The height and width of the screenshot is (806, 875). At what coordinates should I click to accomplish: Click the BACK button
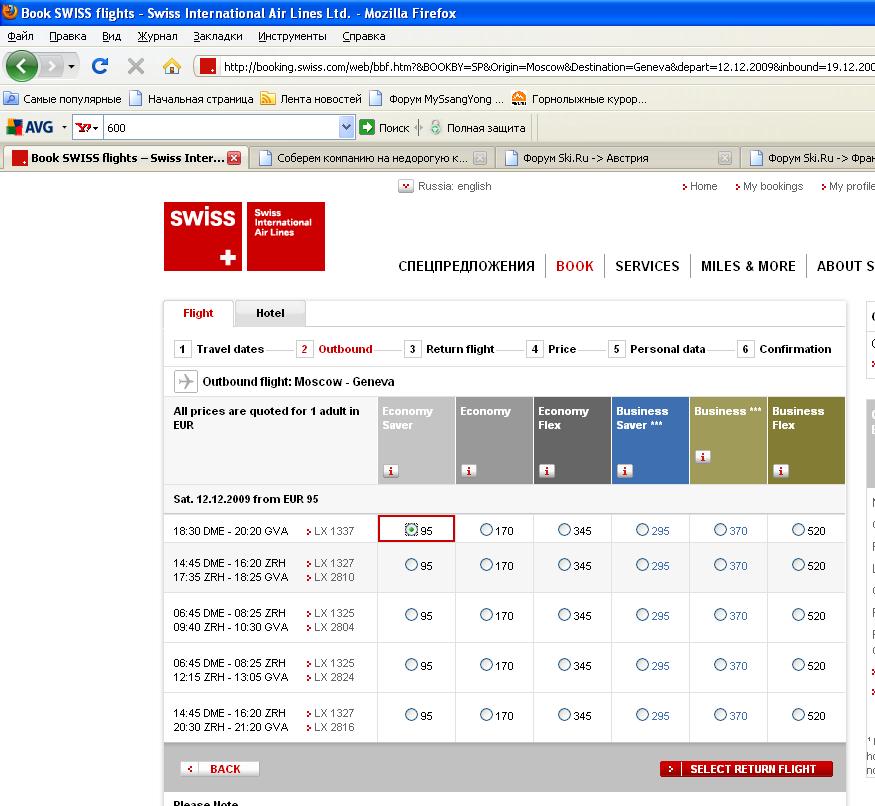tap(219, 769)
